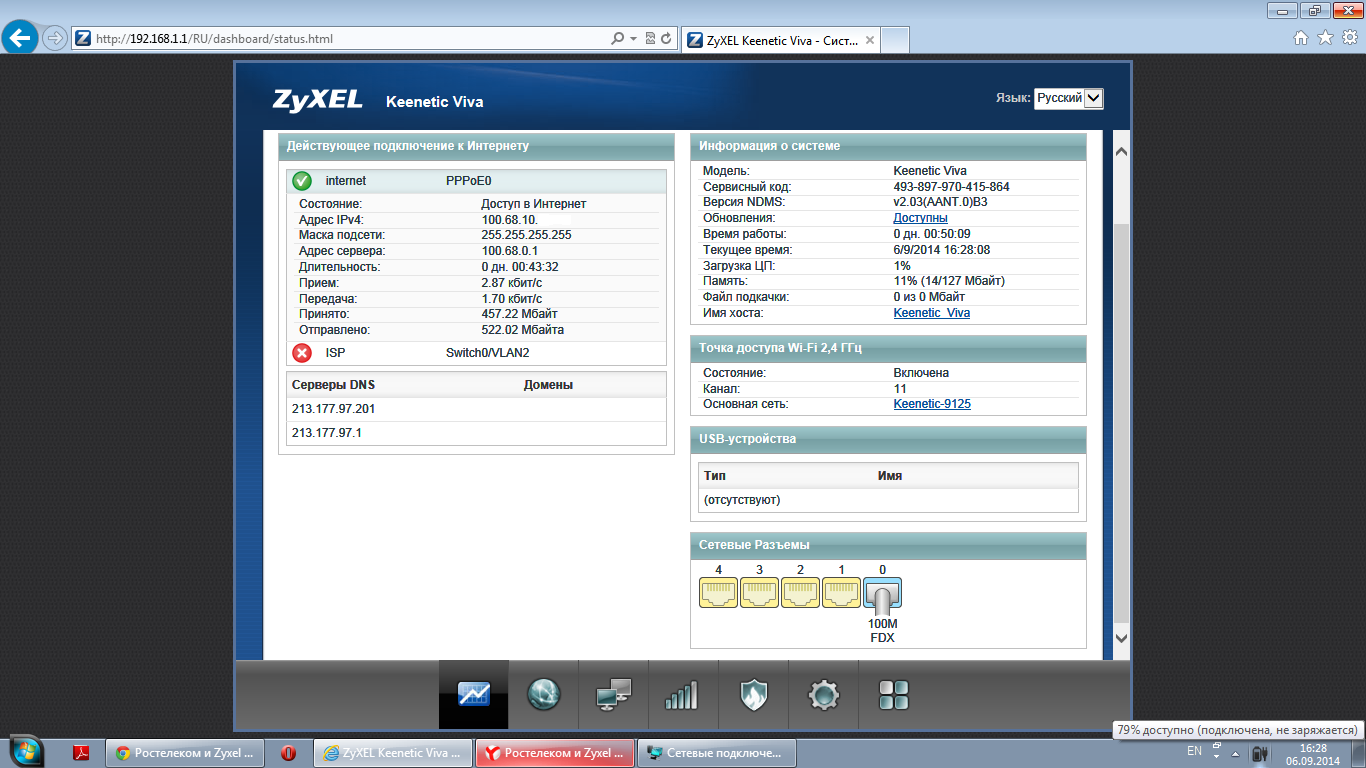
Task: Click the compatibility view icon in address bar
Action: coord(651,39)
